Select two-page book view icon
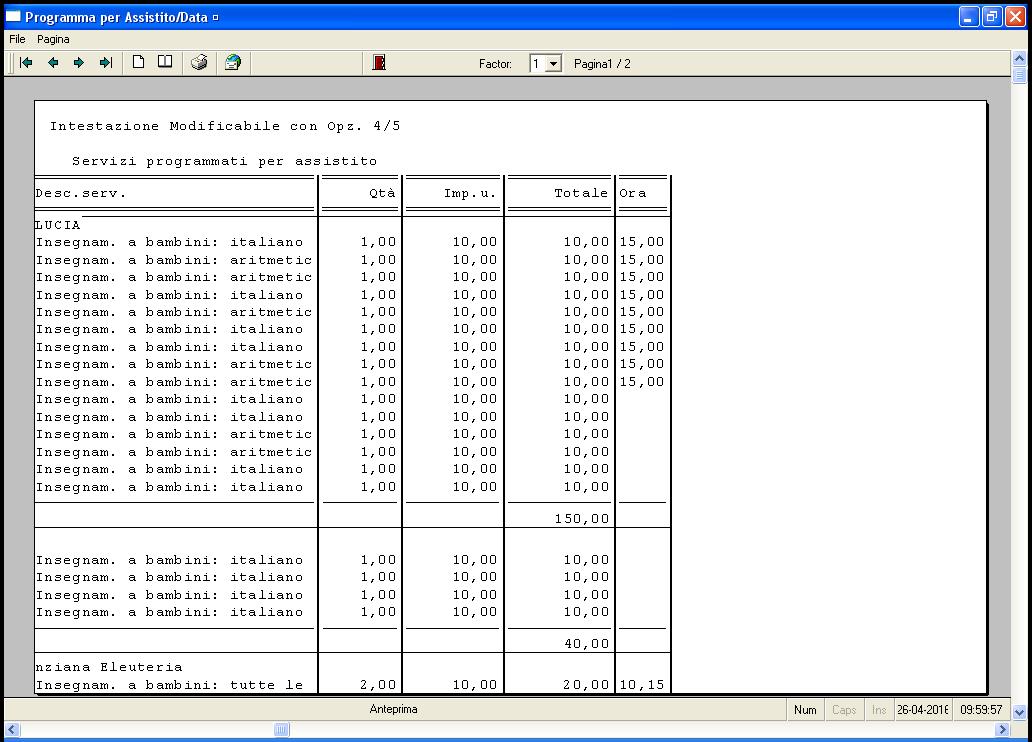Image resolution: width=1032 pixels, height=742 pixels. (165, 63)
